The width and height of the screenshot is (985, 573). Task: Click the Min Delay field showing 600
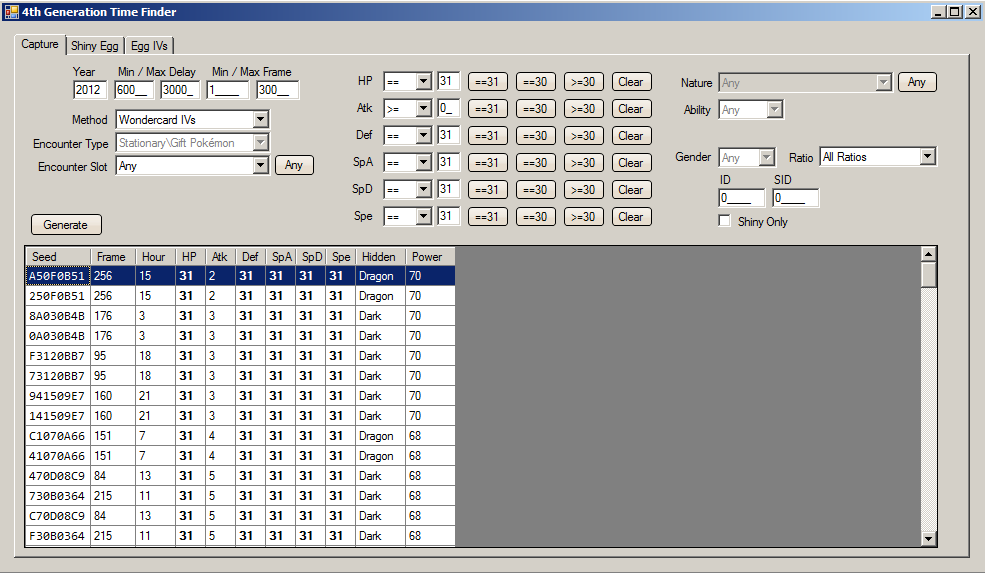tap(134, 90)
